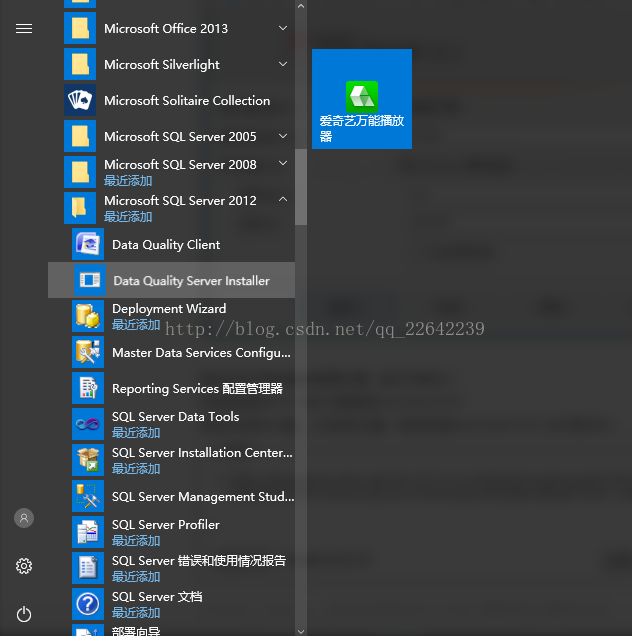632x636 pixels.
Task: Expand the Microsoft Silverlight folder chevron
Action: pyautogui.click(x=283, y=65)
